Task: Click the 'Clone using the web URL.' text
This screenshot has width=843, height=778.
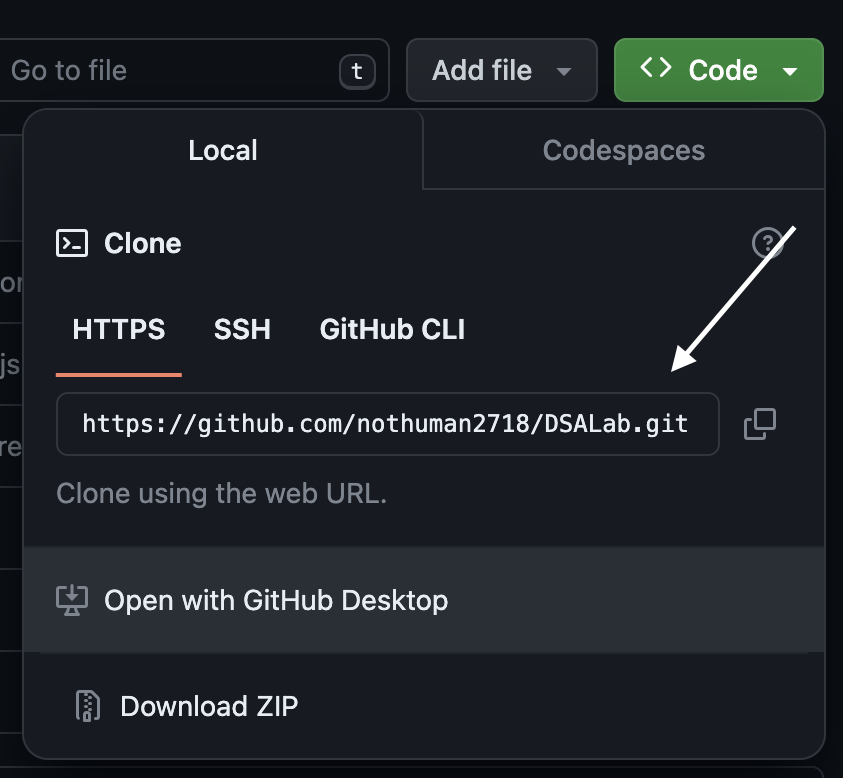Action: (222, 493)
